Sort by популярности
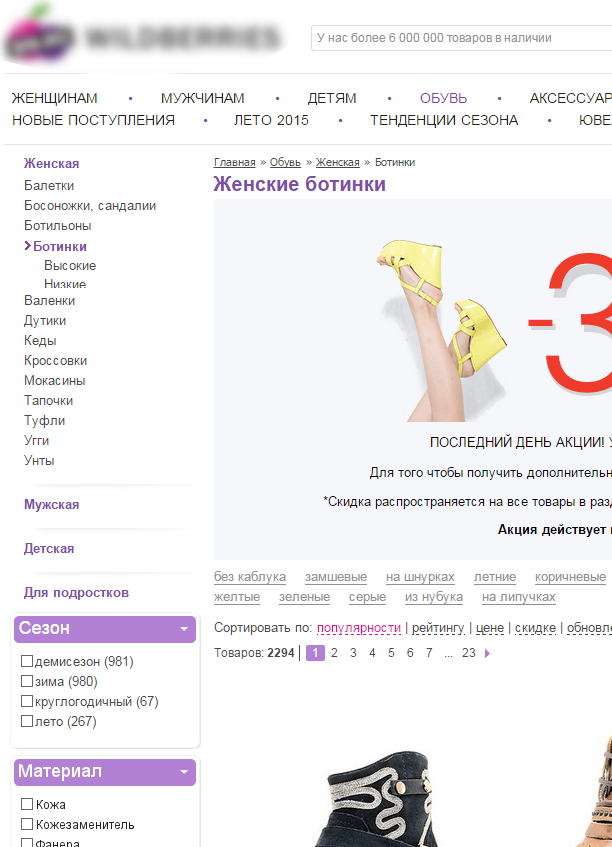Viewport: 612px width, 847px height. 359,628
